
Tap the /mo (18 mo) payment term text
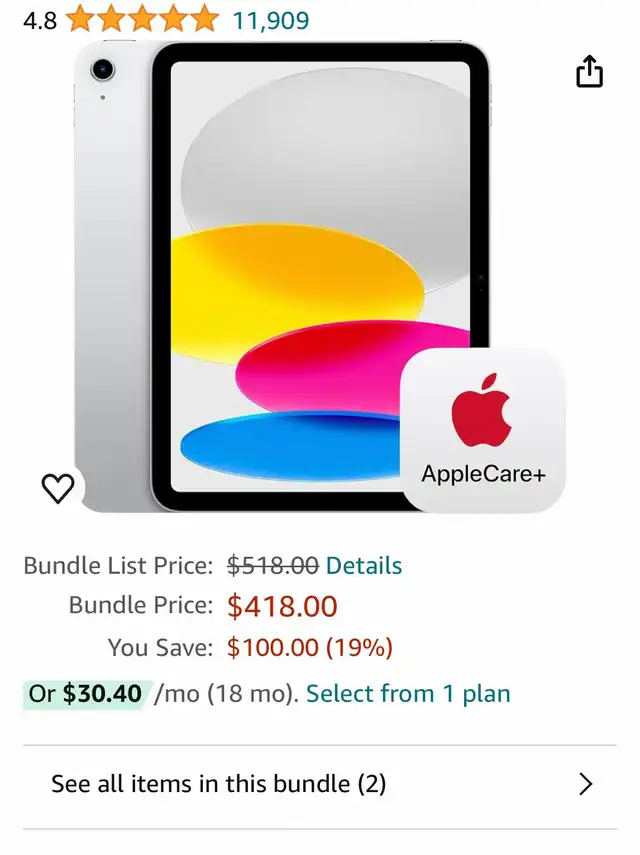(226, 694)
